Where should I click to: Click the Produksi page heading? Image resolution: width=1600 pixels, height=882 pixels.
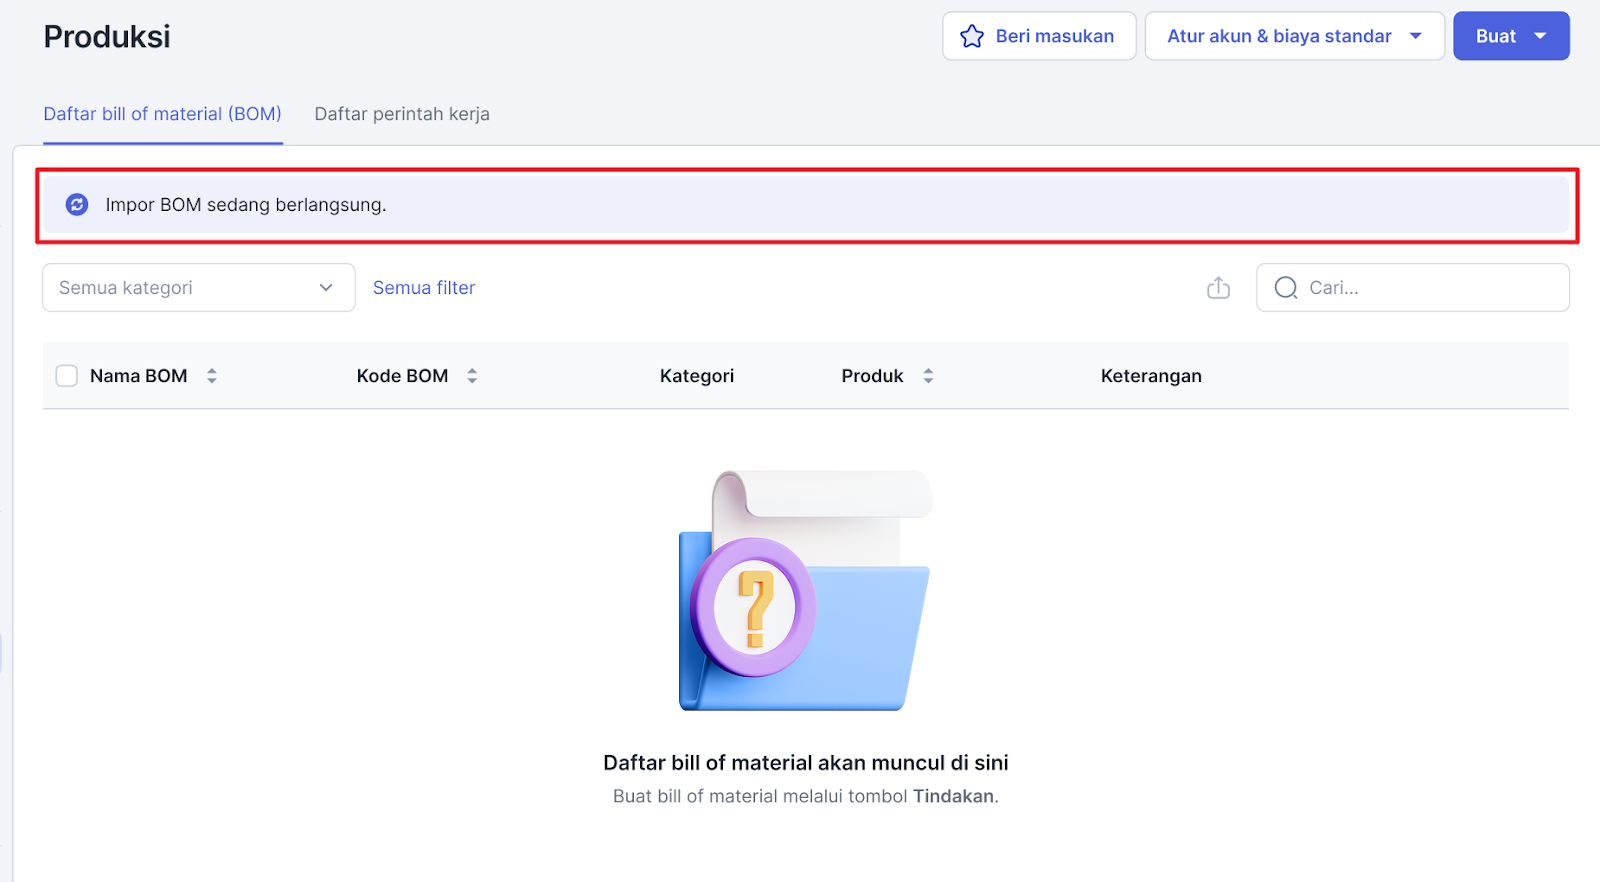(107, 37)
